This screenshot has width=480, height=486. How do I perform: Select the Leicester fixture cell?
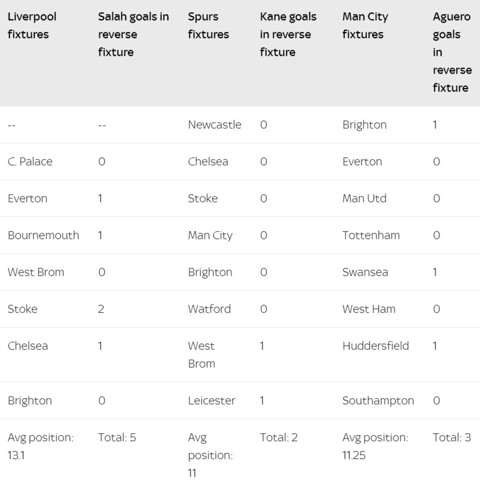(211, 400)
